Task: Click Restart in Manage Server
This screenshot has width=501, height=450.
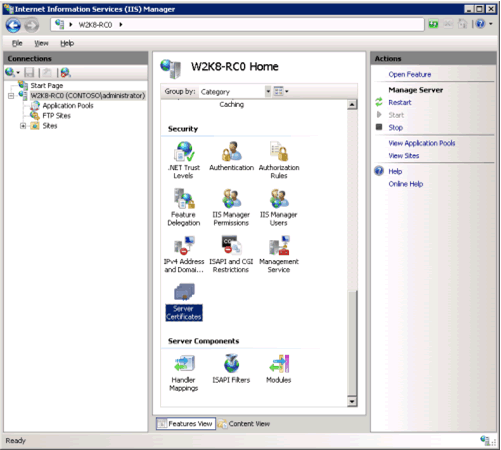Action: pyautogui.click(x=400, y=102)
